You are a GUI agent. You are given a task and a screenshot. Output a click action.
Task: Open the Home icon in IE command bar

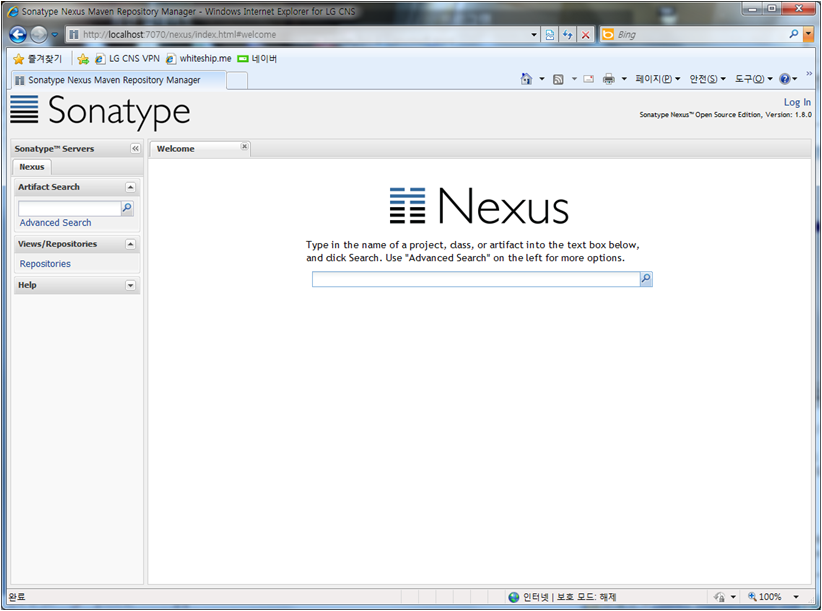pos(526,79)
